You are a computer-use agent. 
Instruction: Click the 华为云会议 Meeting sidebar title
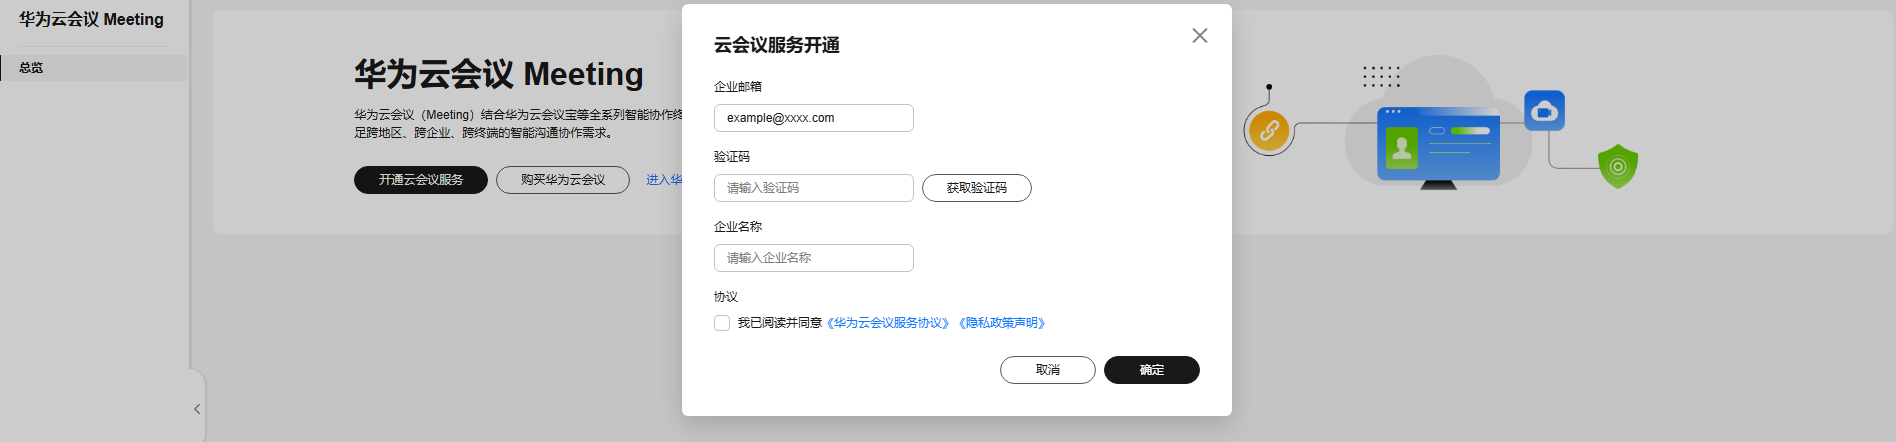91,19
